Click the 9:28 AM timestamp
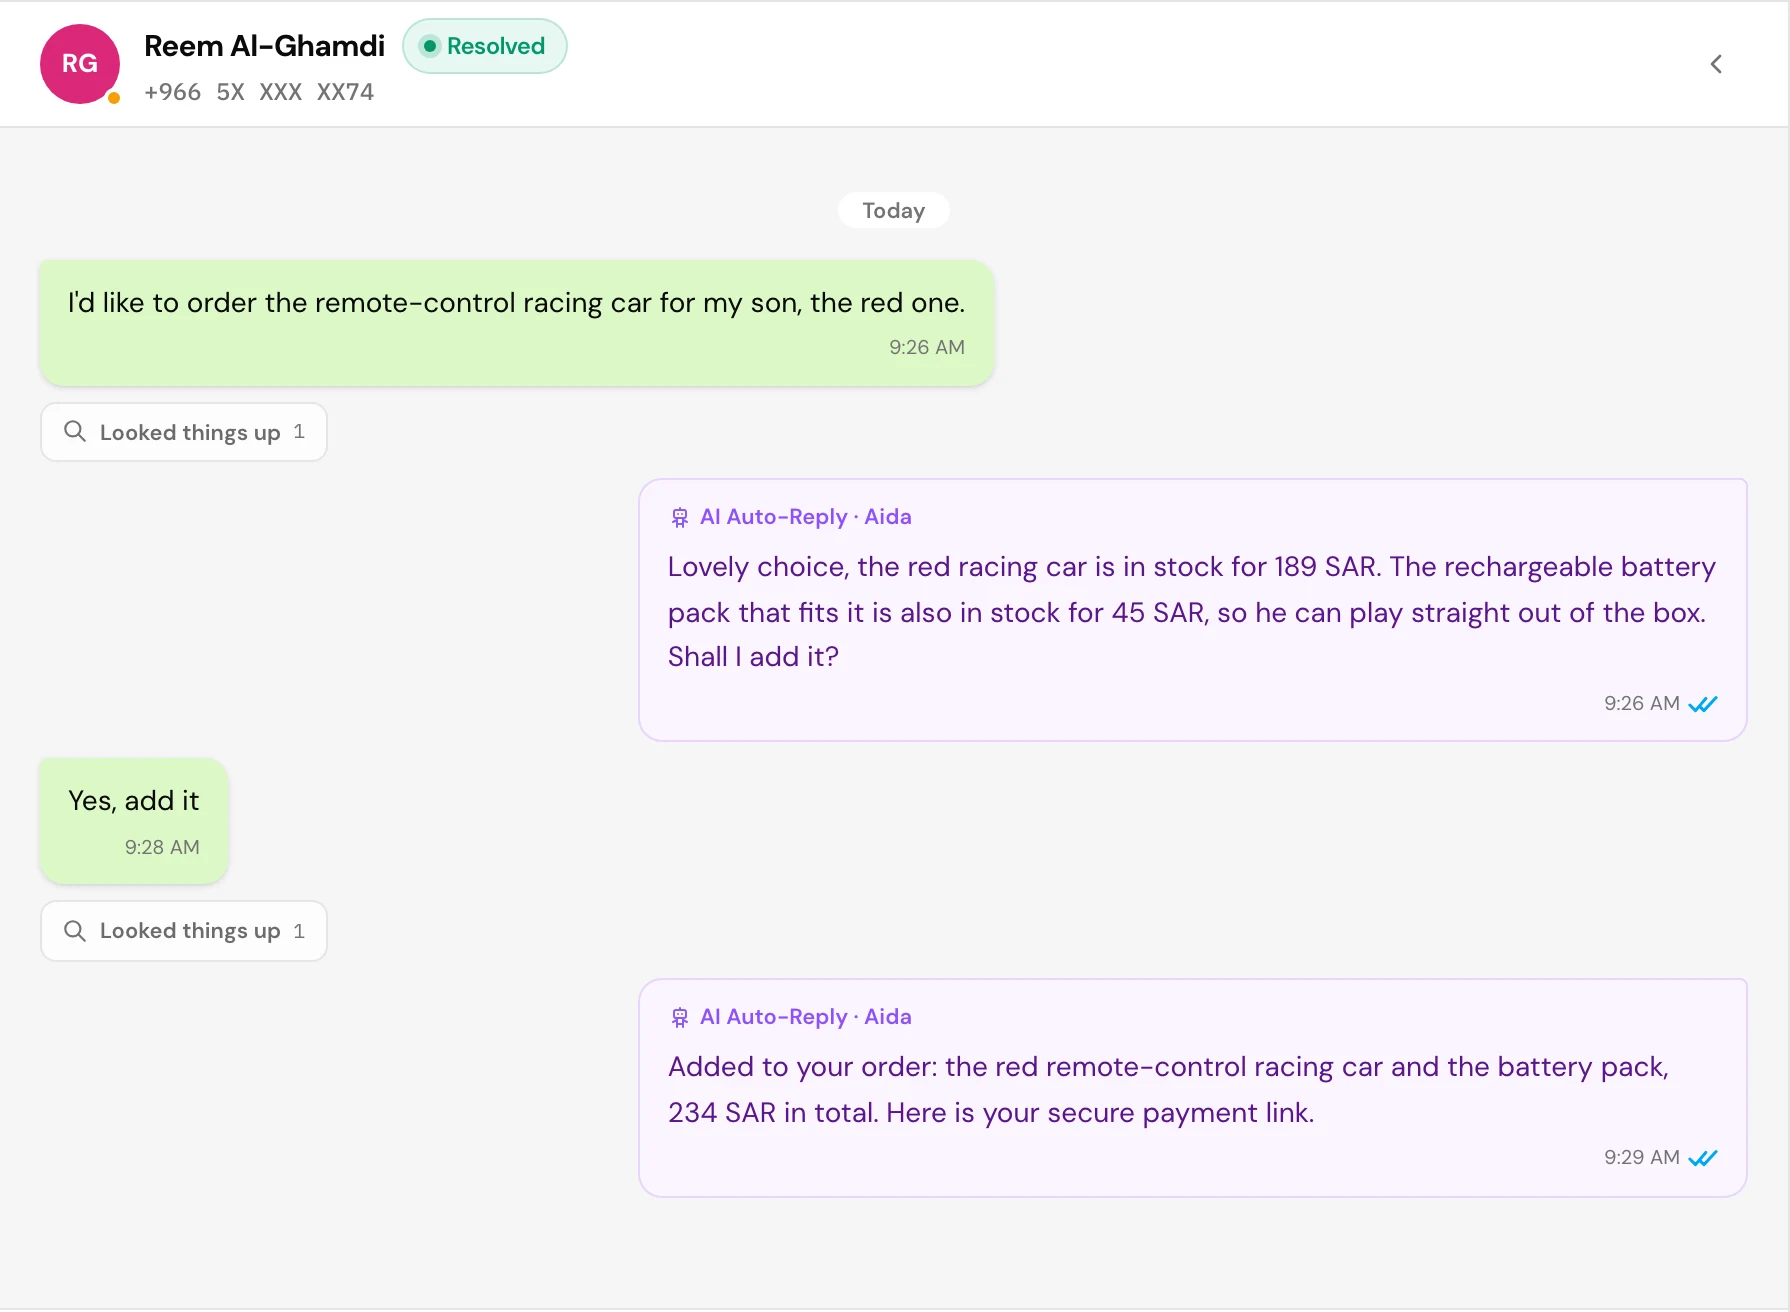 coord(162,847)
